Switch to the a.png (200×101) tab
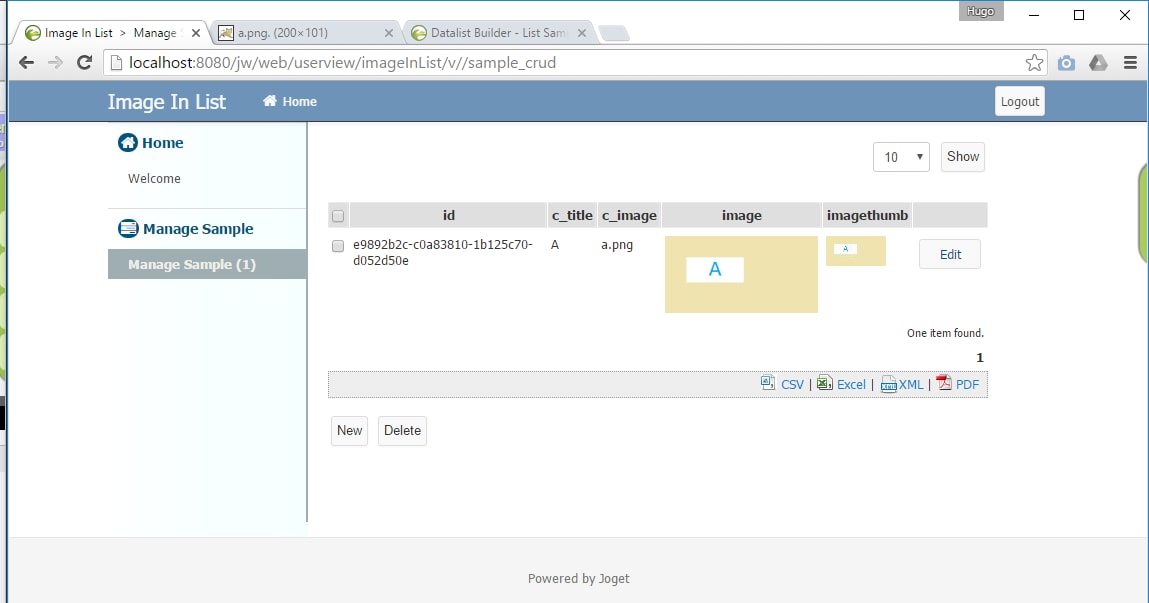Image resolution: width=1149 pixels, height=603 pixels. click(x=306, y=33)
